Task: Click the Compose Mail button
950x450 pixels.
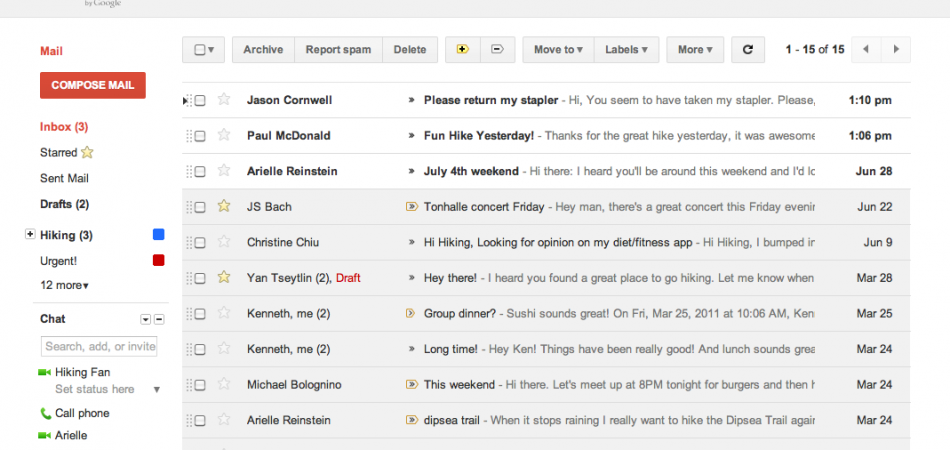Action: coord(93,85)
